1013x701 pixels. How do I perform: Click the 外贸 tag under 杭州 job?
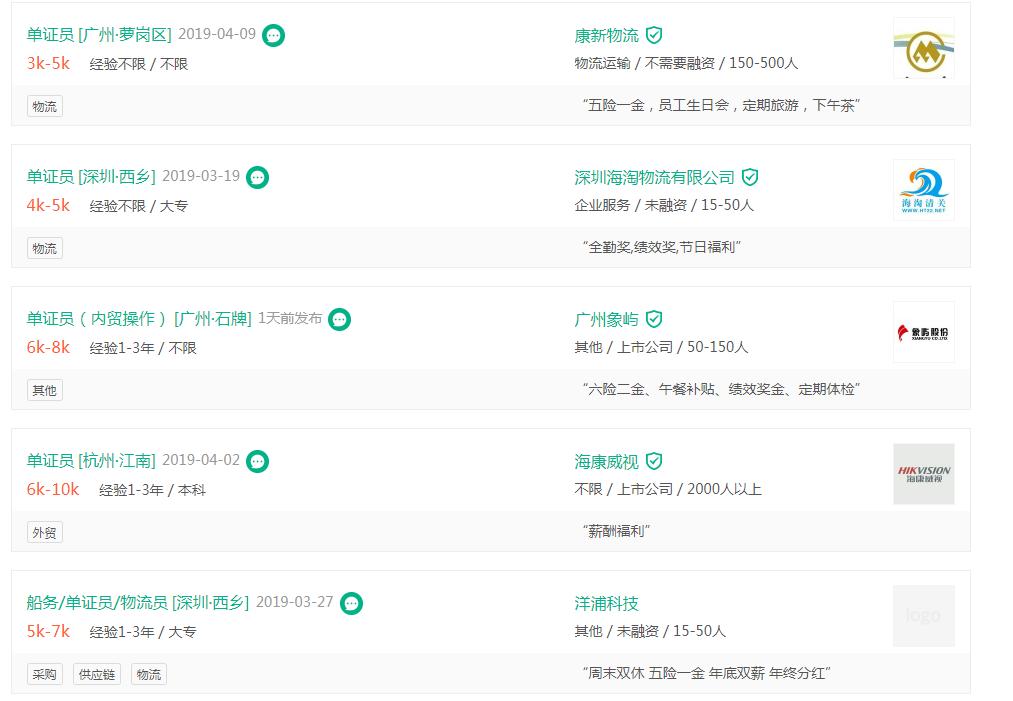[44, 533]
